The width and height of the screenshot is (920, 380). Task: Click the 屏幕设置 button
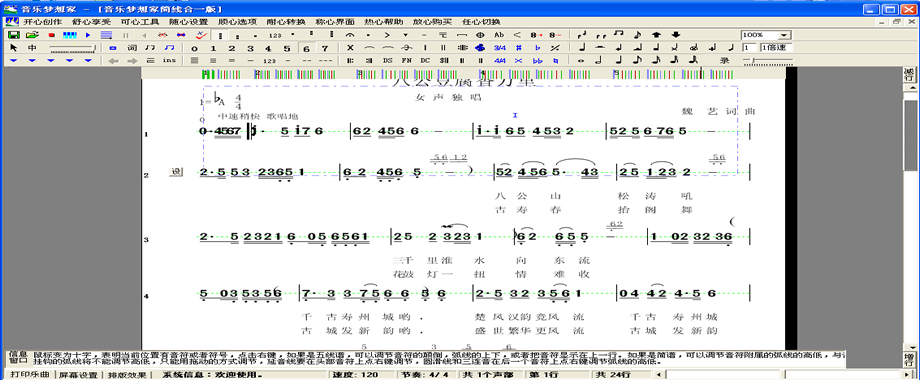(x=77, y=375)
